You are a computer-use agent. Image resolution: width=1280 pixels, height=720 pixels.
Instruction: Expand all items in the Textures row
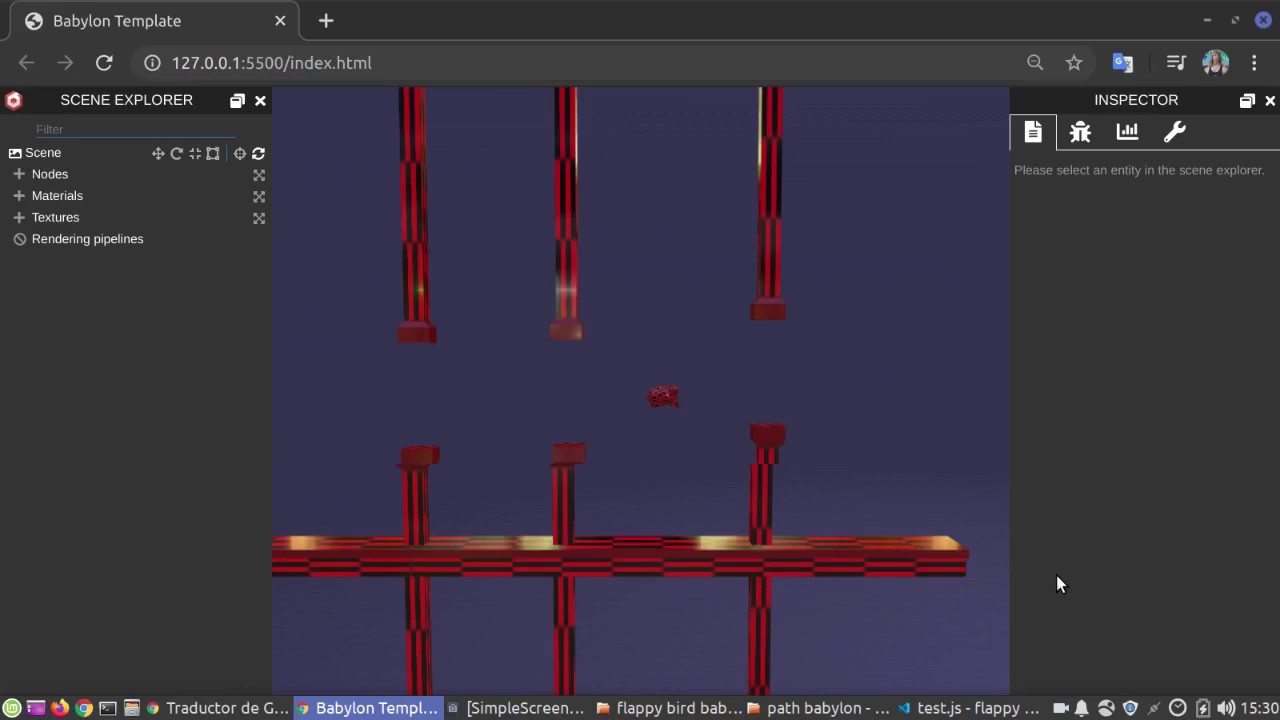click(x=259, y=218)
